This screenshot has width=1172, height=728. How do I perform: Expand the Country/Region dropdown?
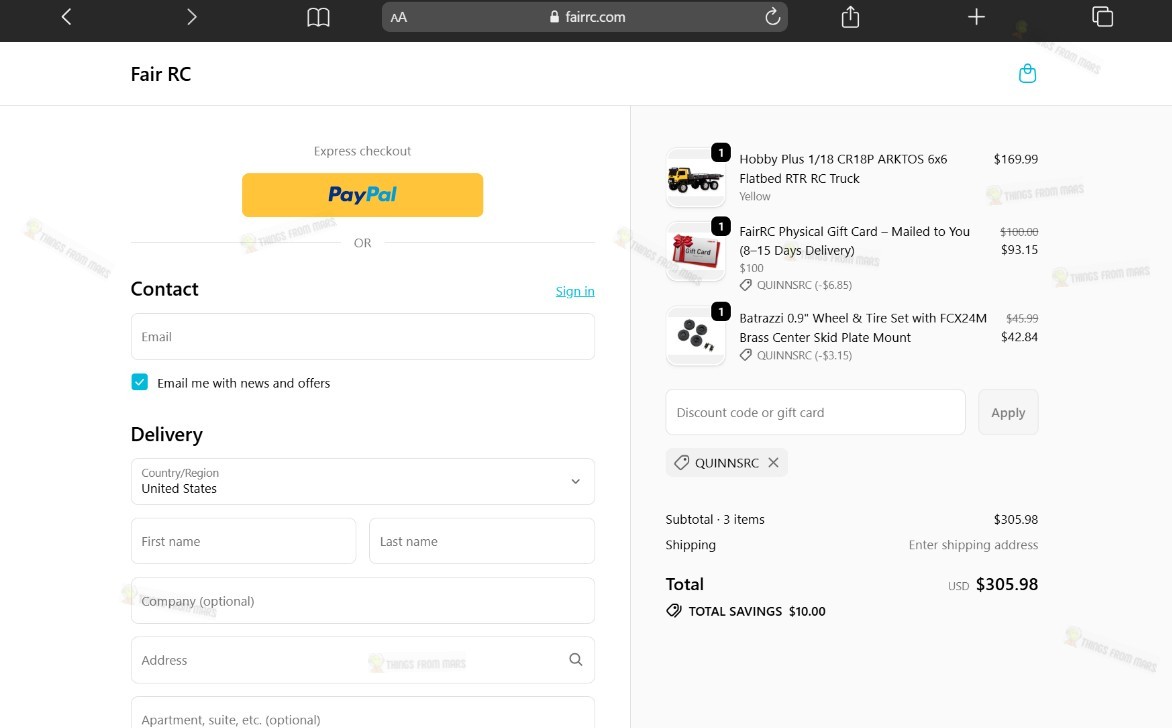coord(363,481)
